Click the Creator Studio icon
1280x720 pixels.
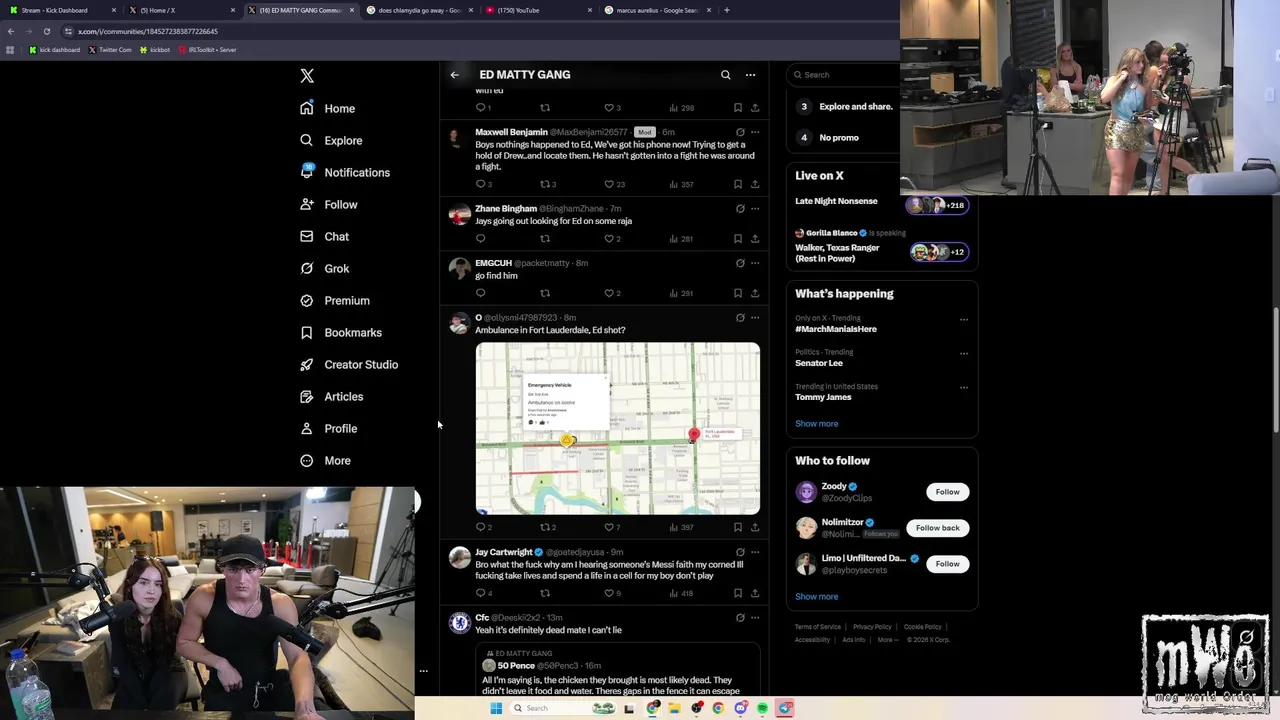tap(307, 364)
